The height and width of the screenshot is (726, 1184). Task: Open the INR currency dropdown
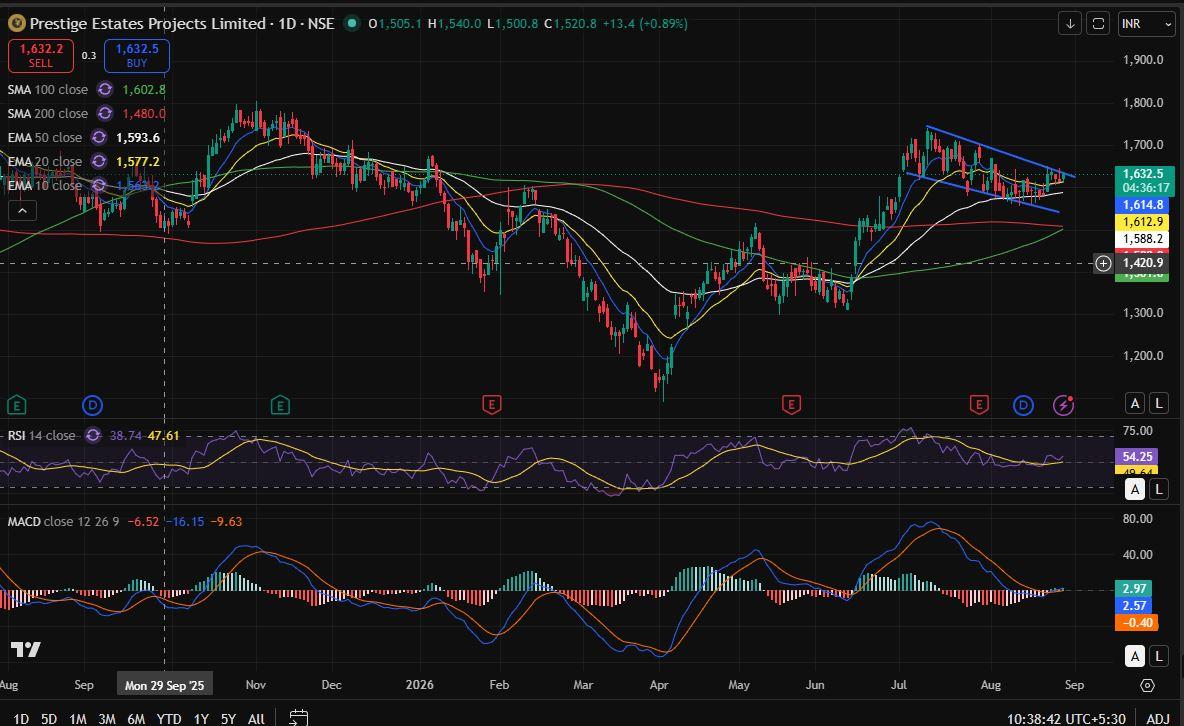tap(1146, 23)
